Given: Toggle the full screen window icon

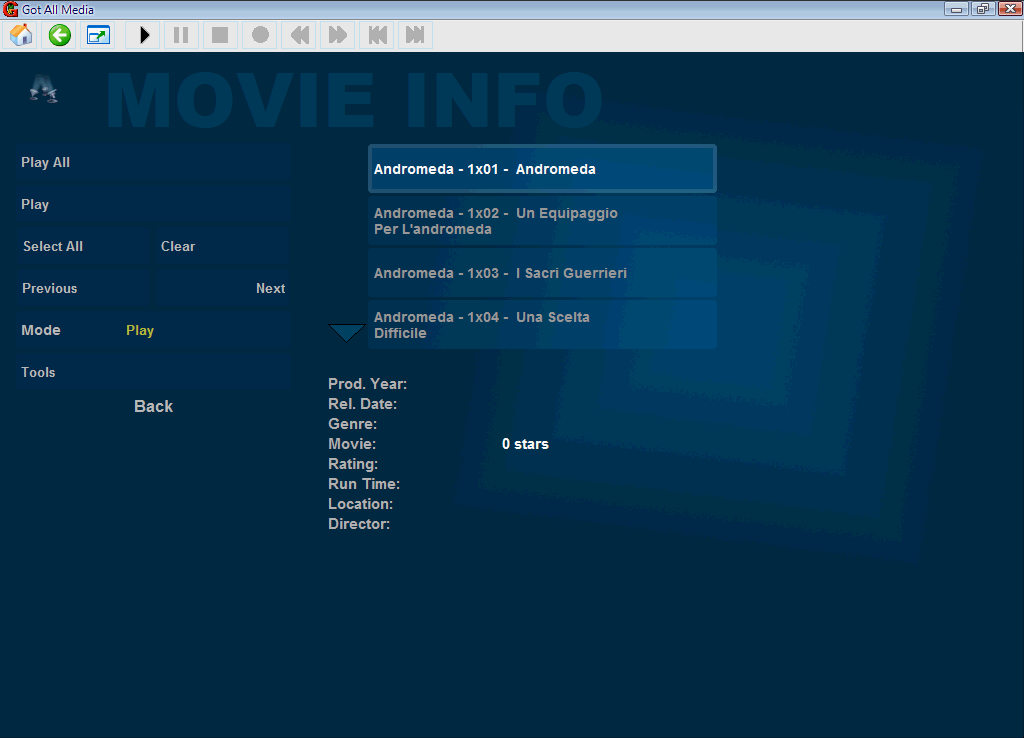Looking at the screenshot, I should (99, 35).
